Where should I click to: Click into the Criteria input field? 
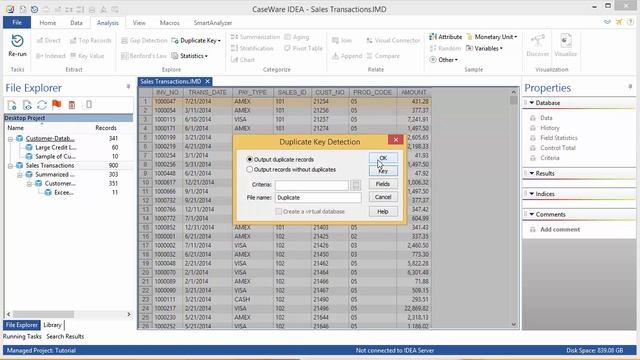312,185
